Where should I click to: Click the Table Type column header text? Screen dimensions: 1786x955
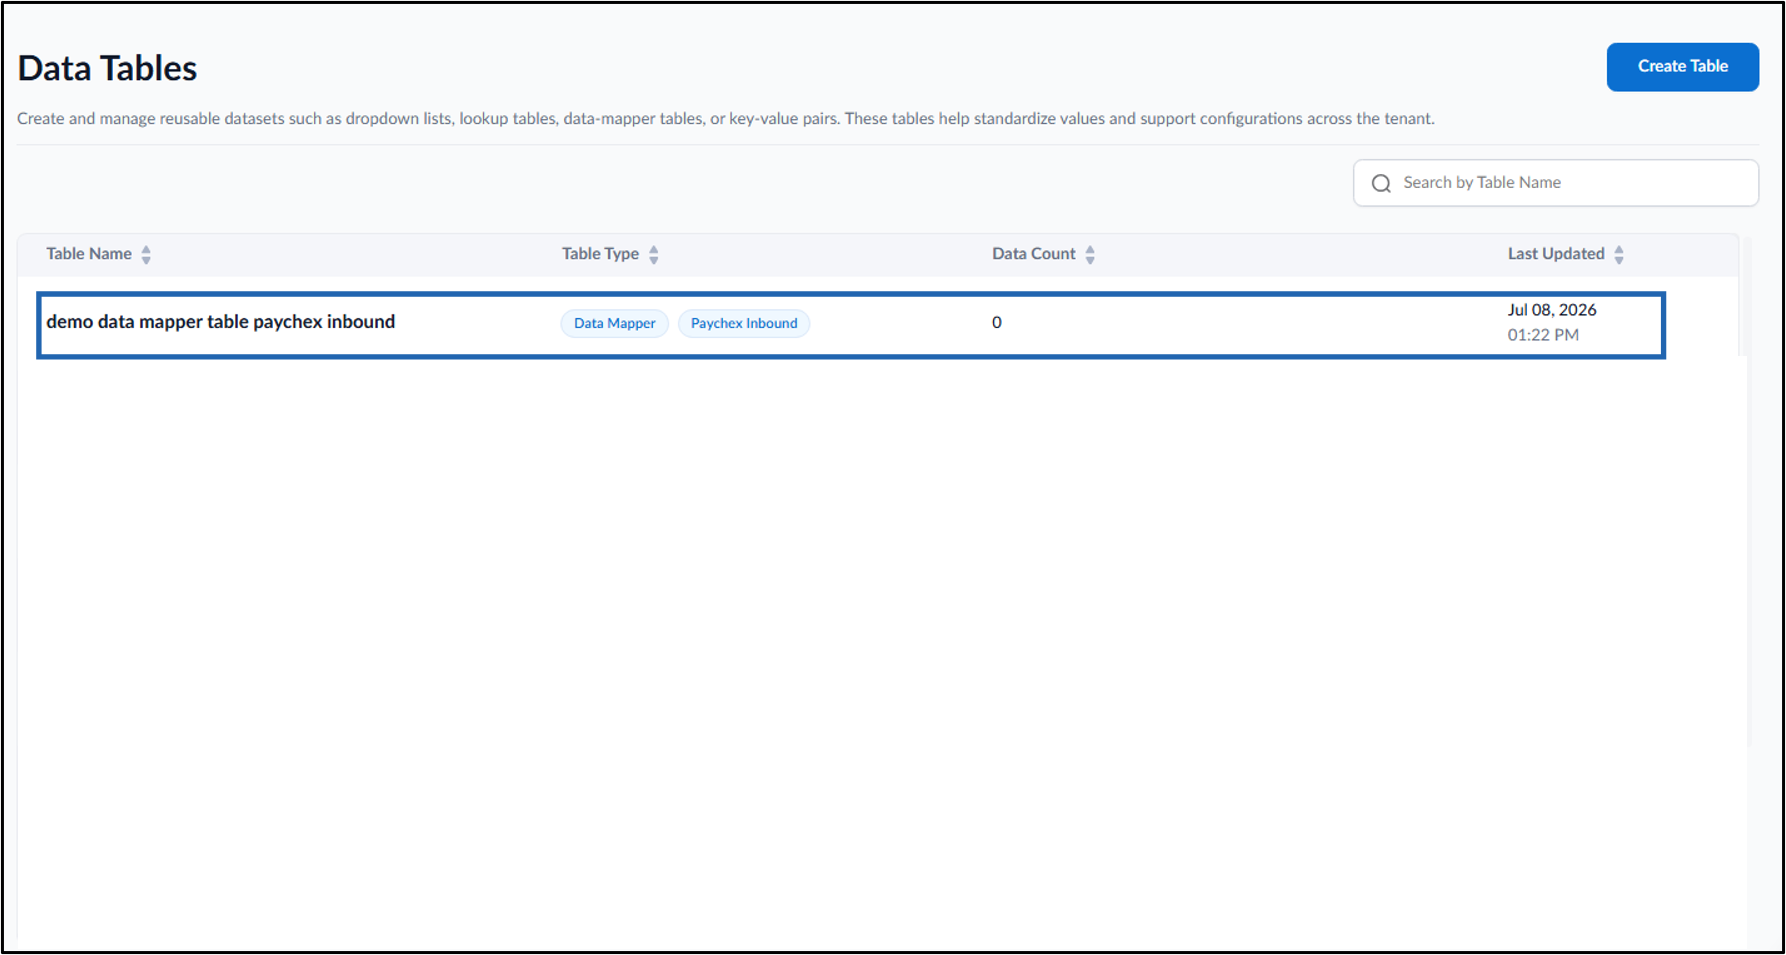[x=600, y=254]
